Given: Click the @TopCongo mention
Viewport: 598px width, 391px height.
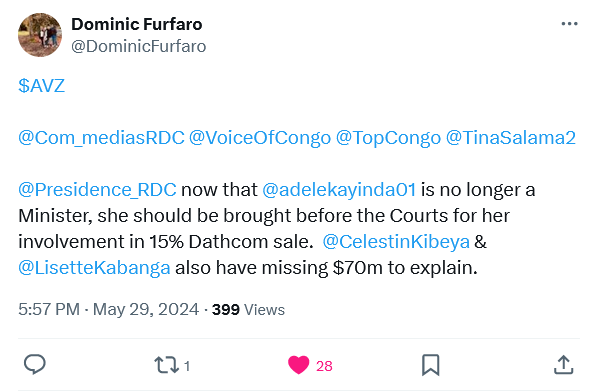Looking at the screenshot, I should 388,138.
